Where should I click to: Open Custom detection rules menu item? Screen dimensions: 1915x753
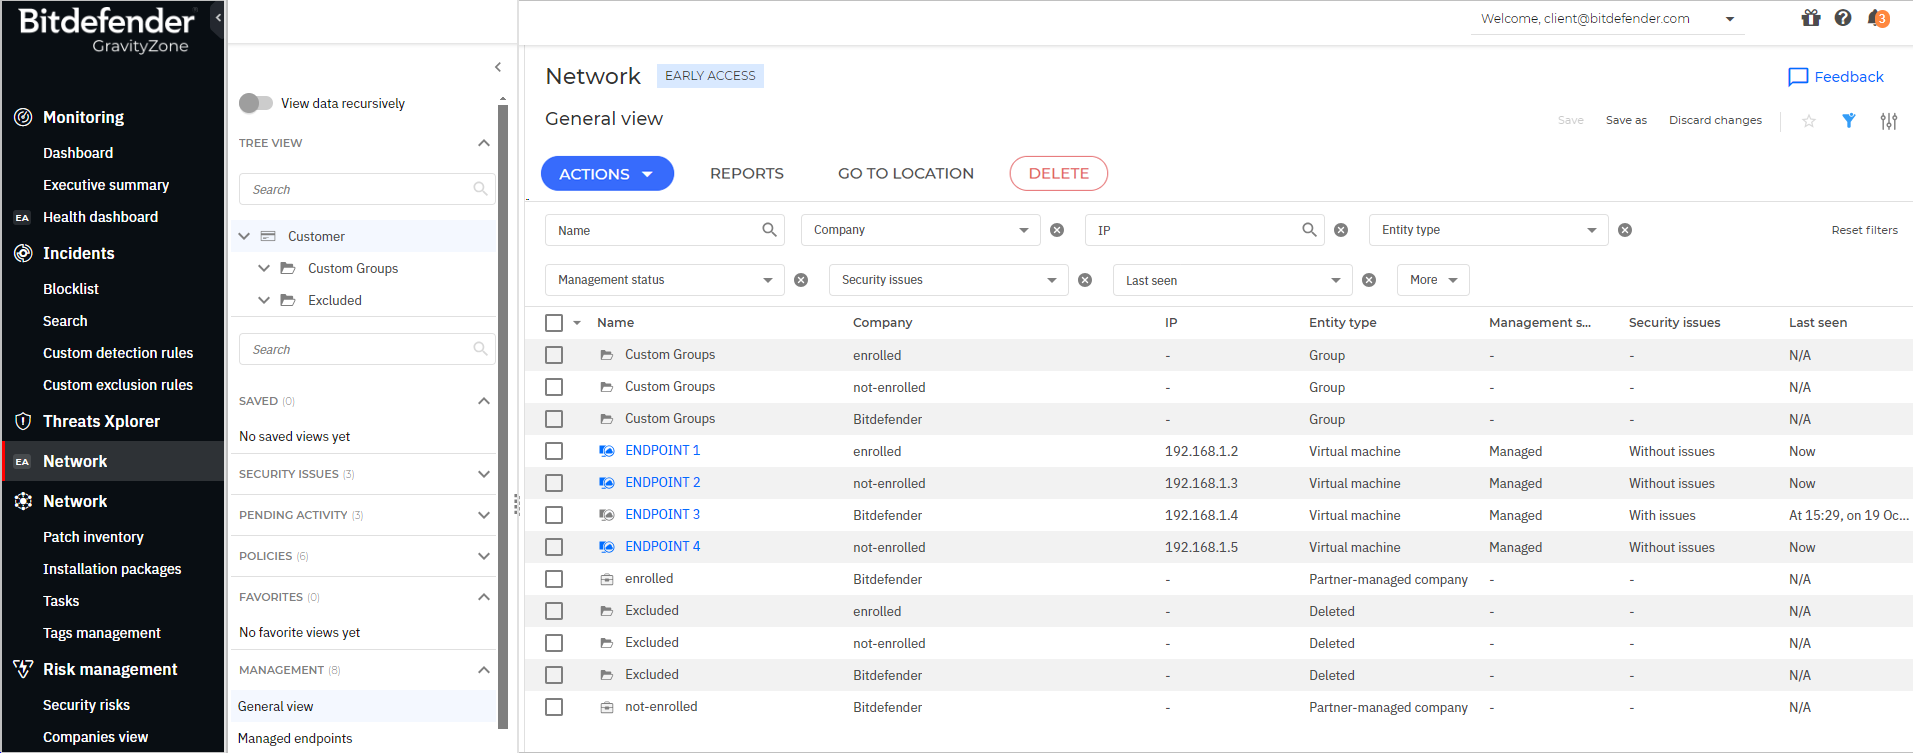click(x=118, y=353)
